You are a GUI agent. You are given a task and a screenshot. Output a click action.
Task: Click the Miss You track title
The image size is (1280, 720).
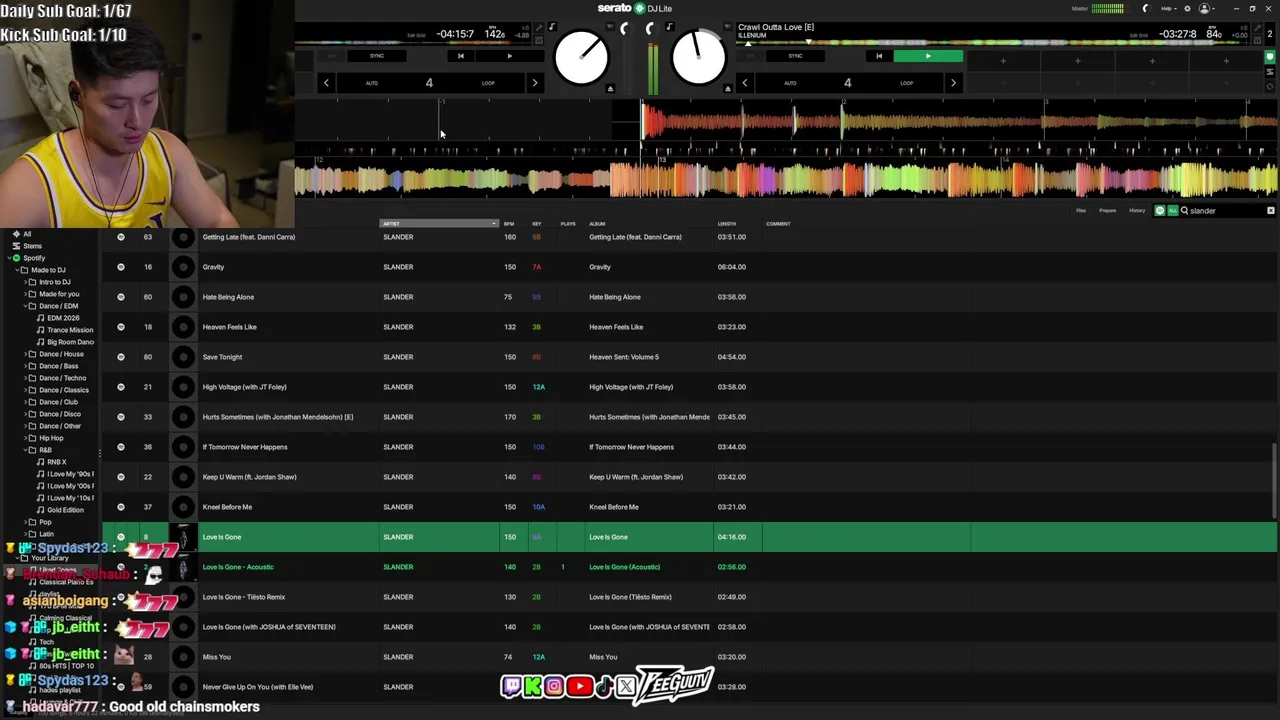(217, 657)
